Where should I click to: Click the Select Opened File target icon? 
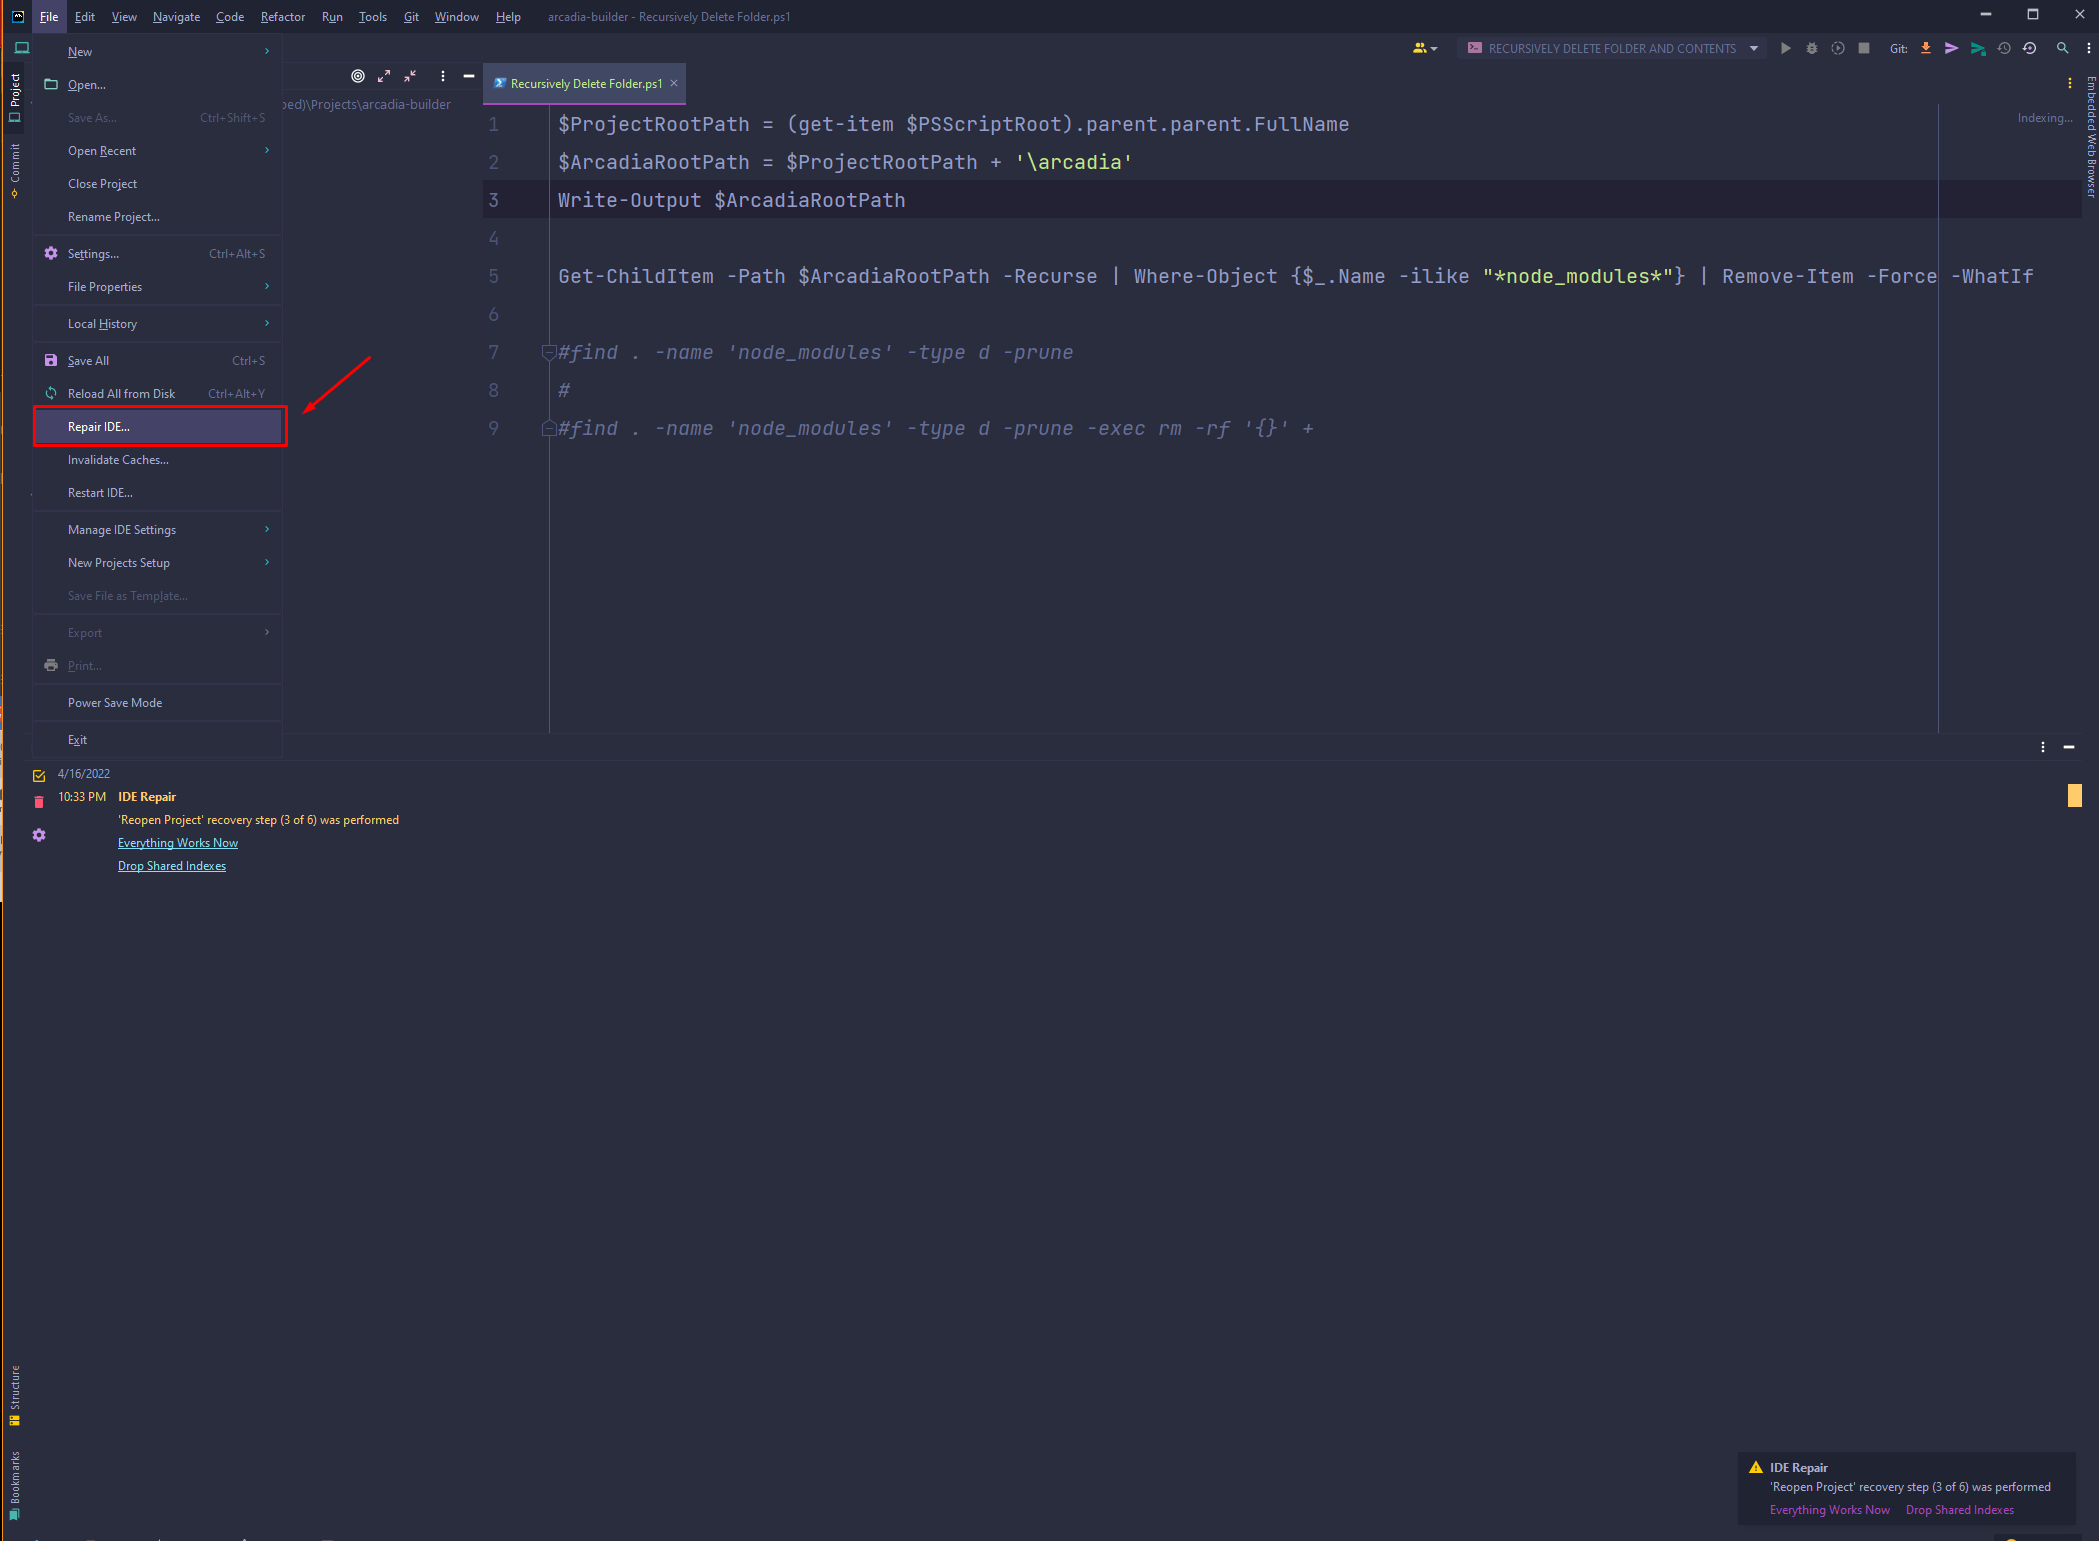click(x=358, y=76)
